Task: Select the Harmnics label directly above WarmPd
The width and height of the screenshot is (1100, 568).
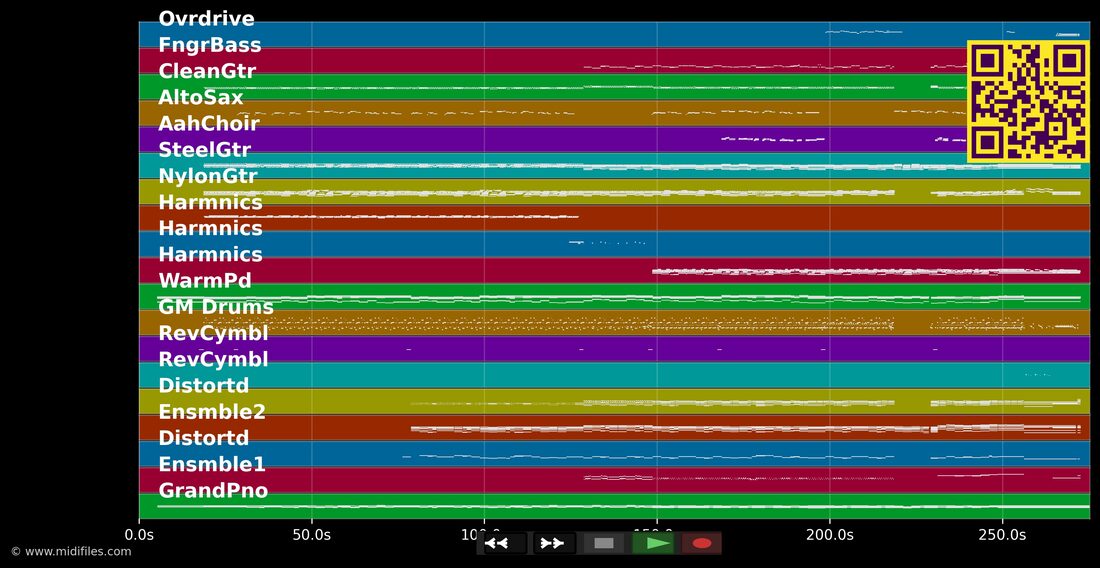Action: tap(210, 254)
